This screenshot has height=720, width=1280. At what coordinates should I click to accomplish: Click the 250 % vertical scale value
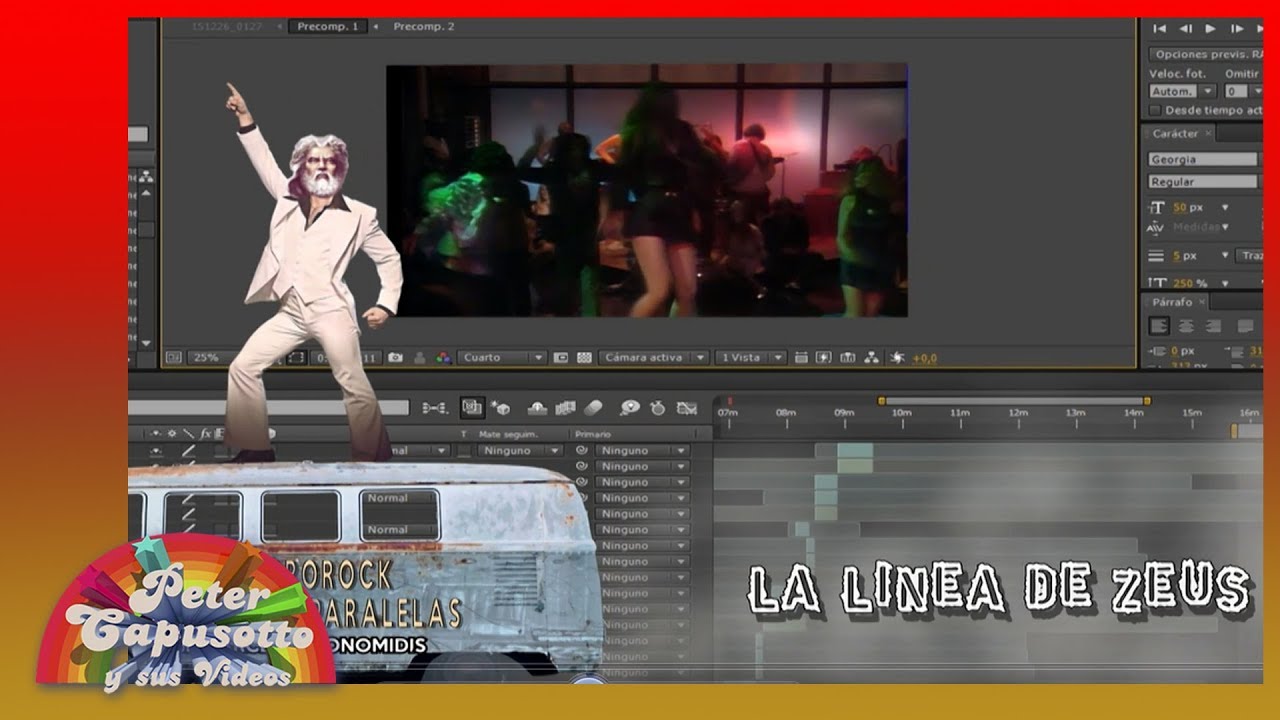click(x=1190, y=283)
